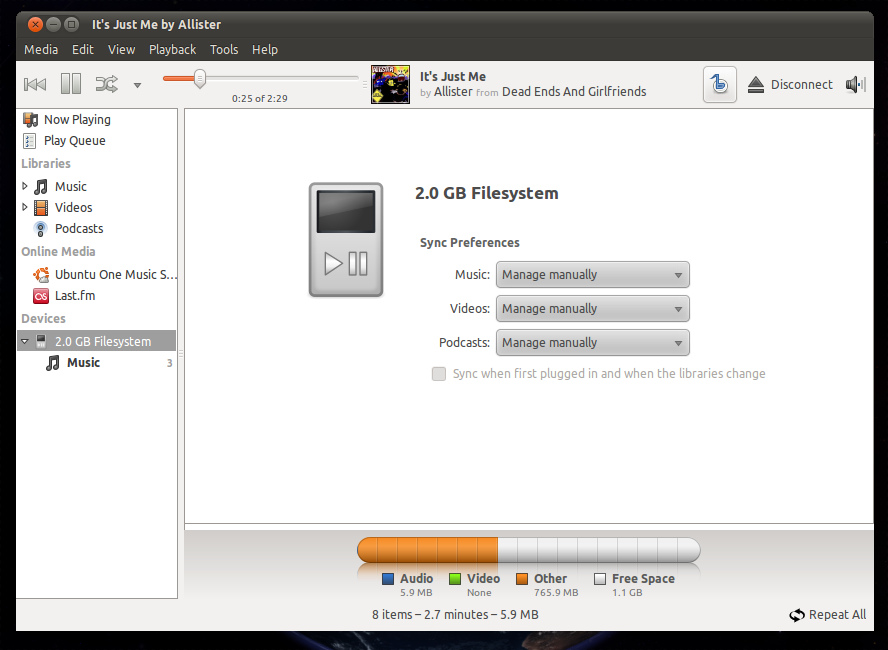Click the previous track button
888x650 pixels.
click(35, 85)
